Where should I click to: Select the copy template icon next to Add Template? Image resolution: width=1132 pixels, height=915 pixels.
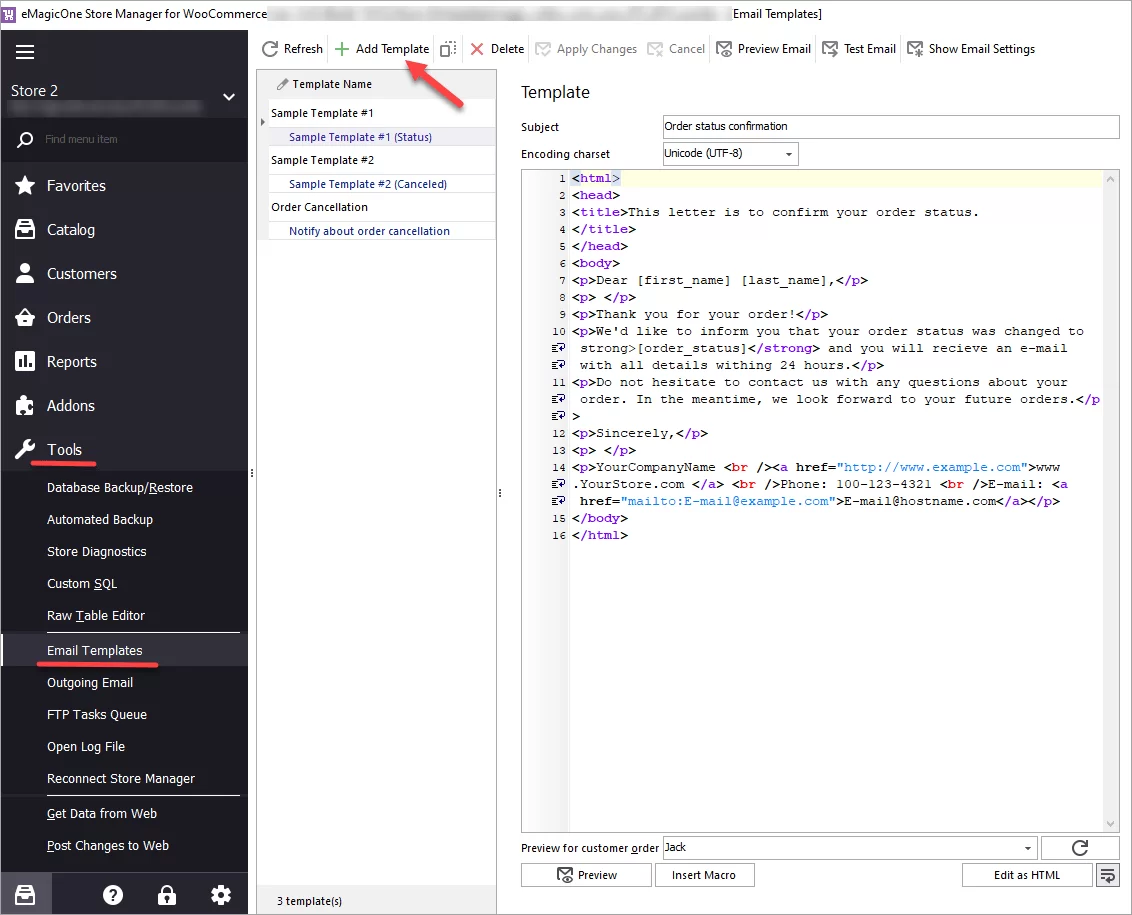click(x=447, y=48)
